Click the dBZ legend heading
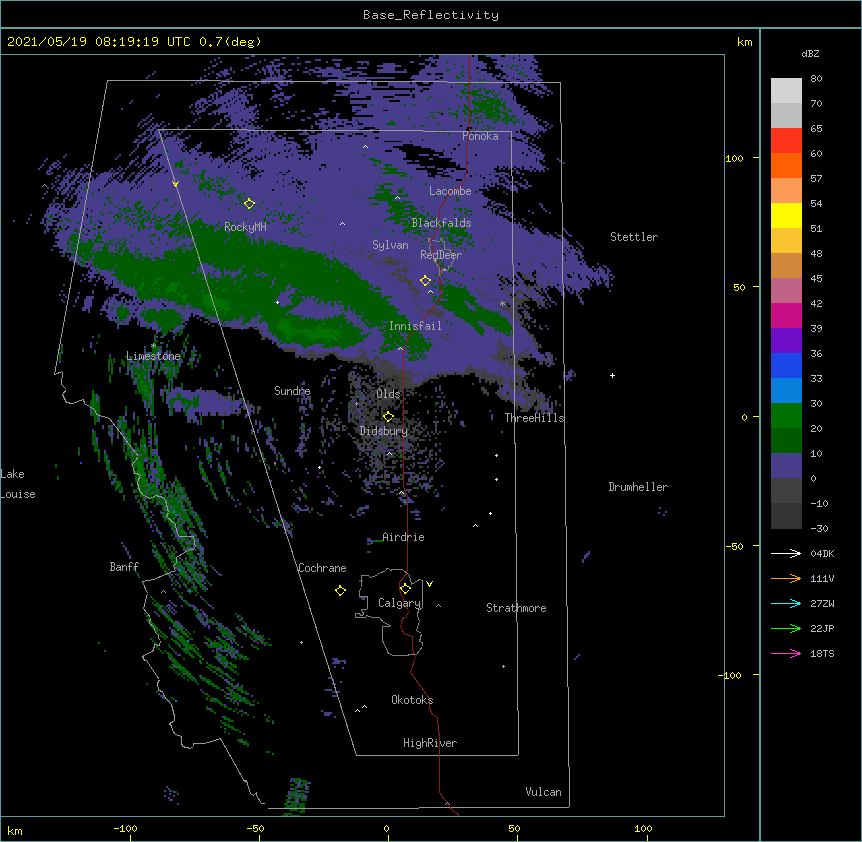The height and width of the screenshot is (842, 862). (x=810, y=54)
